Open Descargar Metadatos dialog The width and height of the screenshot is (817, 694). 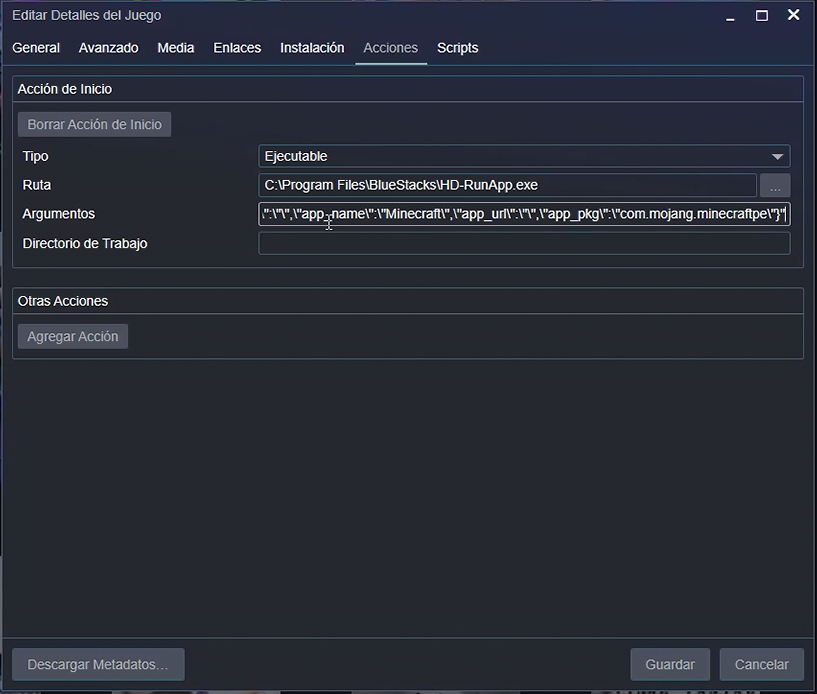97,664
